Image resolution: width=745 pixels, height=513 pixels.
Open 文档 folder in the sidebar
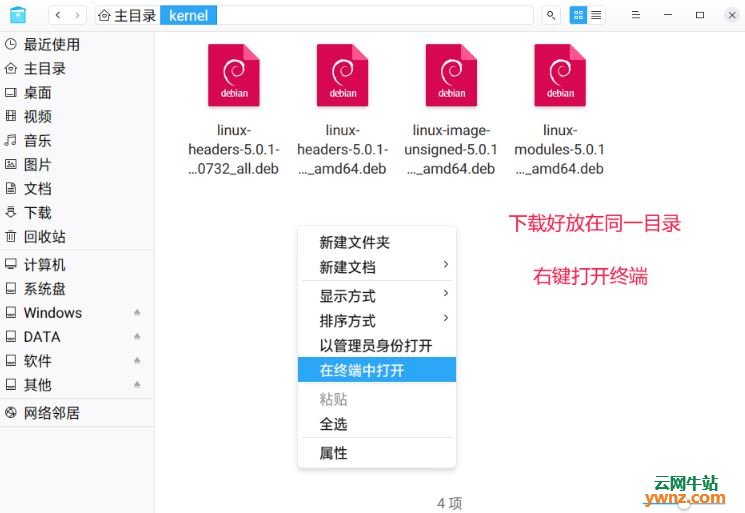(77, 189)
